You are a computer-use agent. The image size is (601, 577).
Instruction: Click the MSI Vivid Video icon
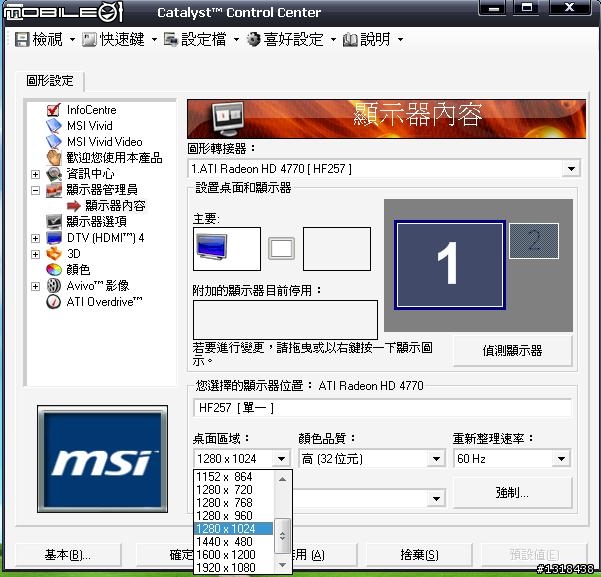point(53,141)
